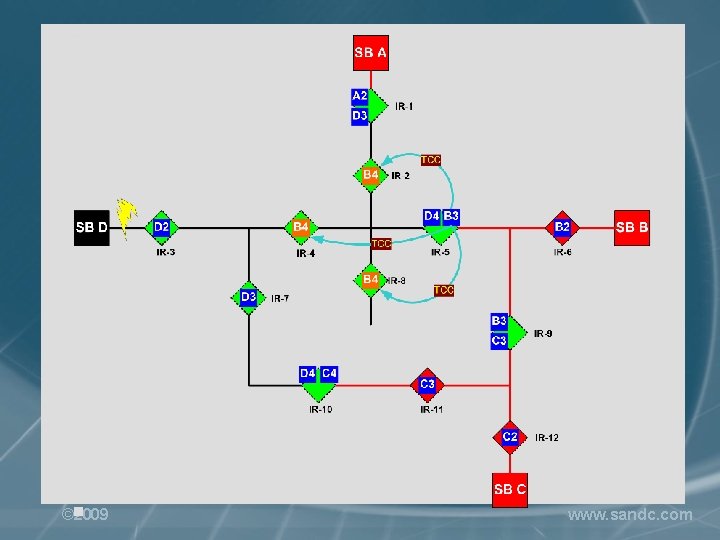Click the C3 label at IR-9
This screenshot has height=540, width=720.
coord(499,341)
